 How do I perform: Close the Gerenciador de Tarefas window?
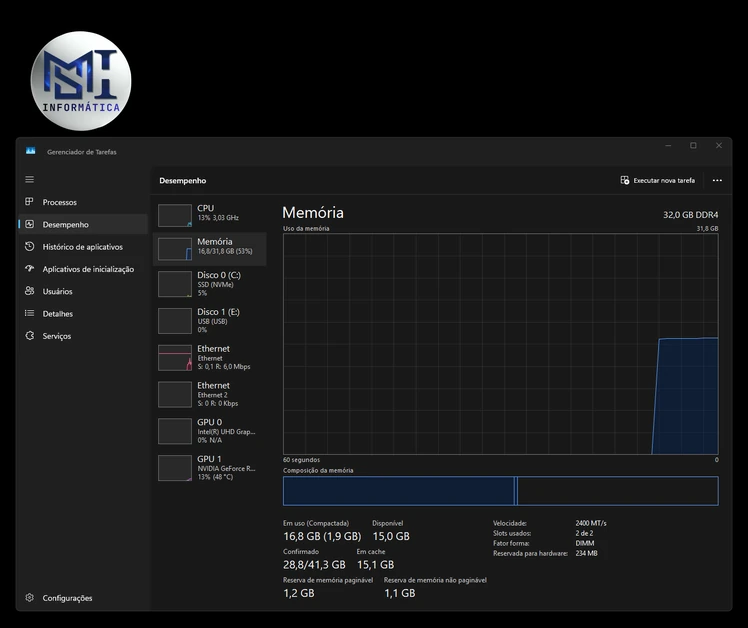(718, 146)
